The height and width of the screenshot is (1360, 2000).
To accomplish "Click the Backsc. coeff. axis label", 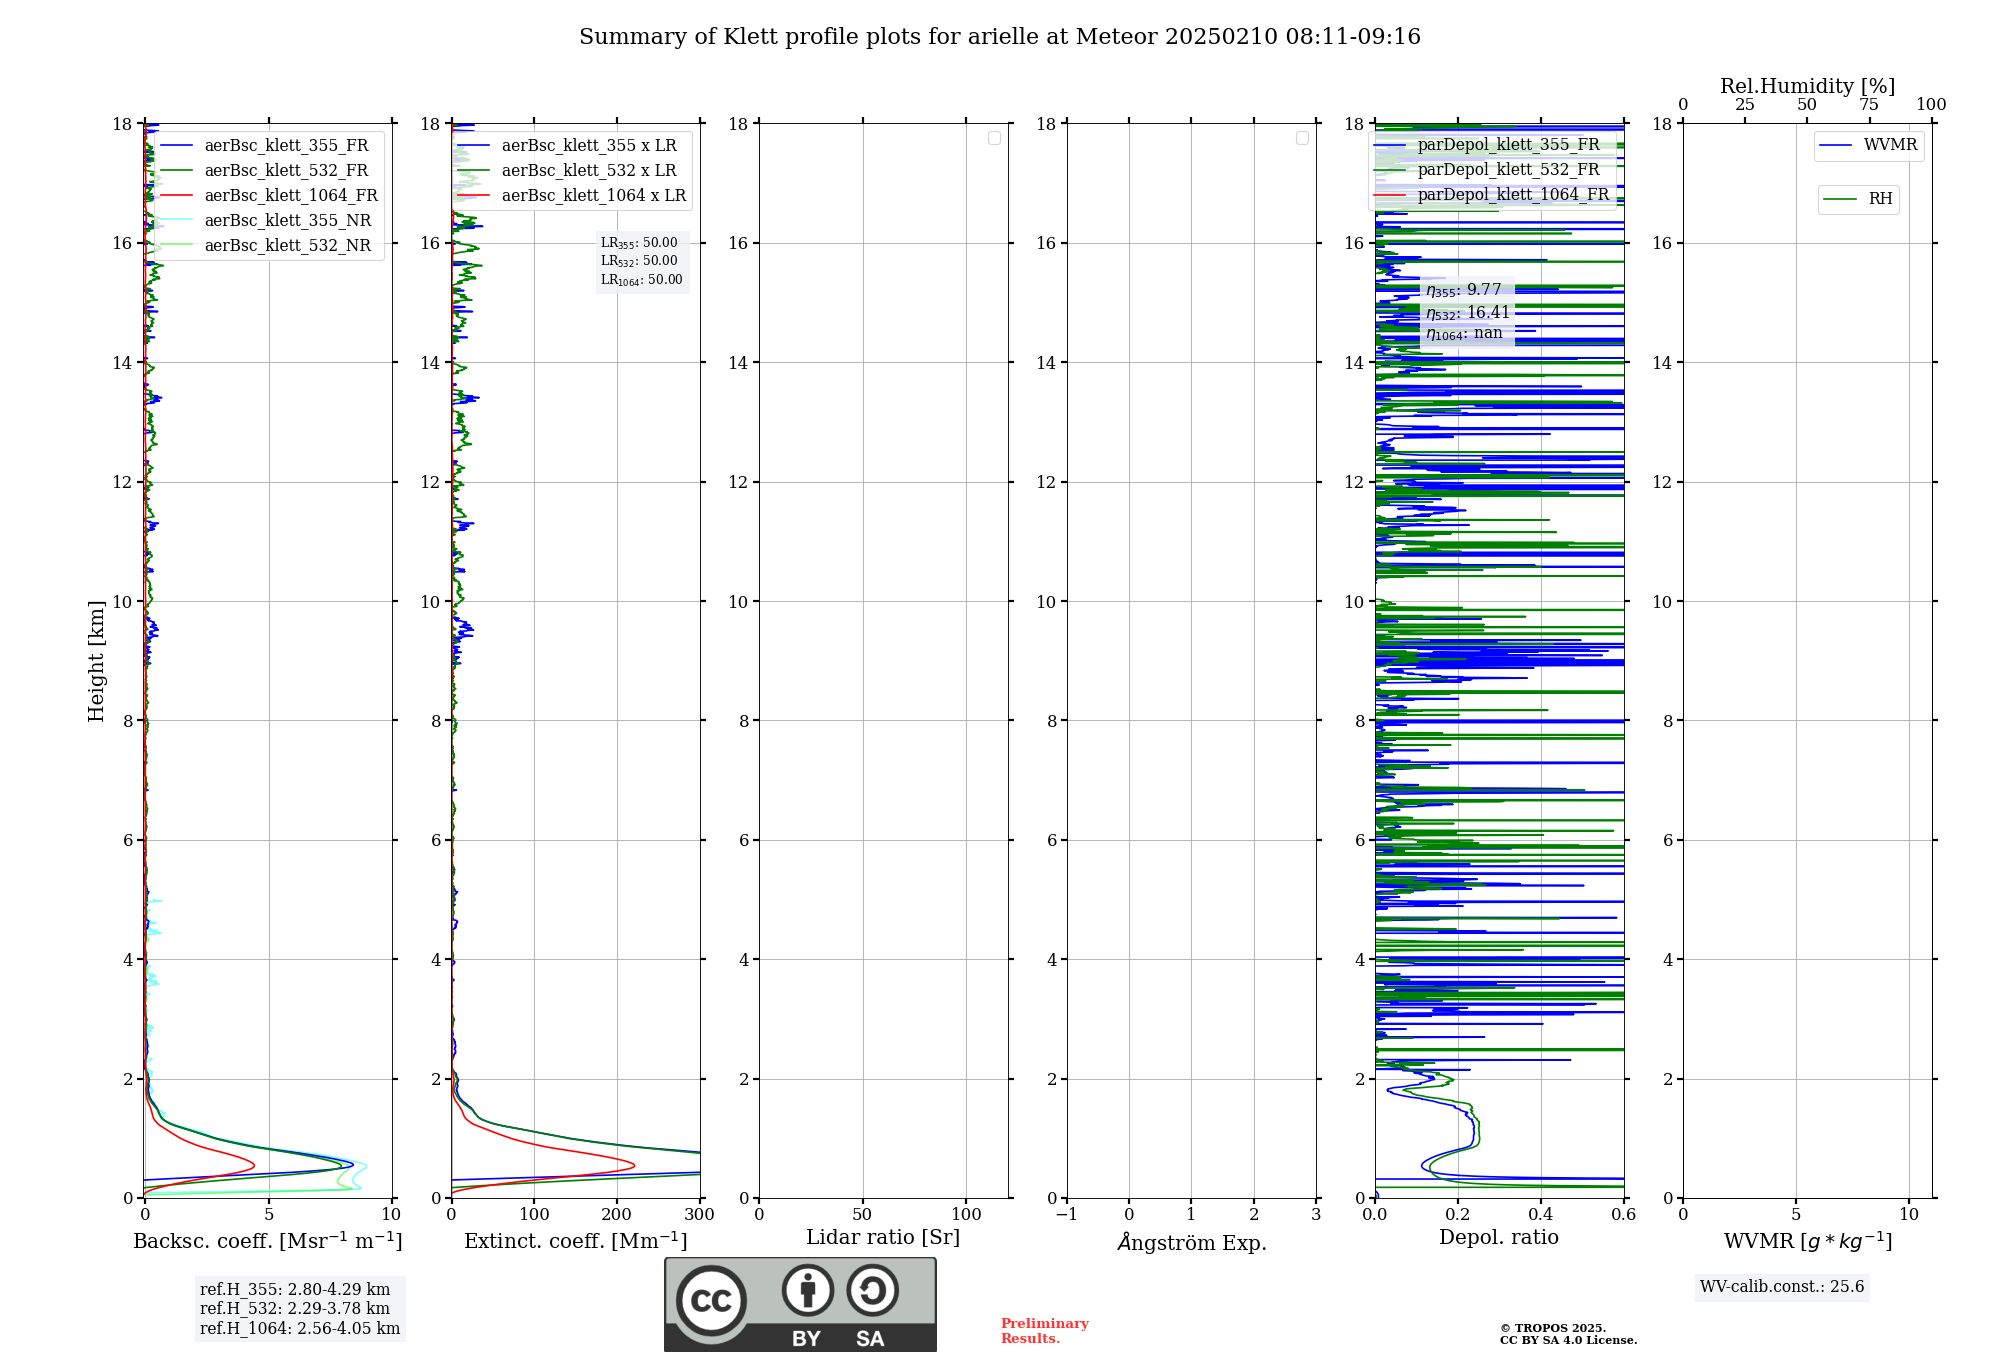I will (x=268, y=1241).
